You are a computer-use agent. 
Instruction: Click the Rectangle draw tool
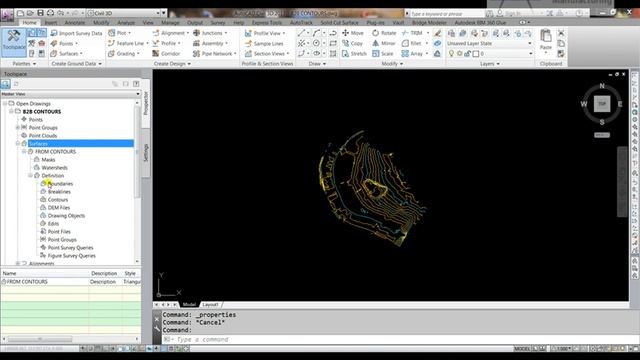click(333, 43)
